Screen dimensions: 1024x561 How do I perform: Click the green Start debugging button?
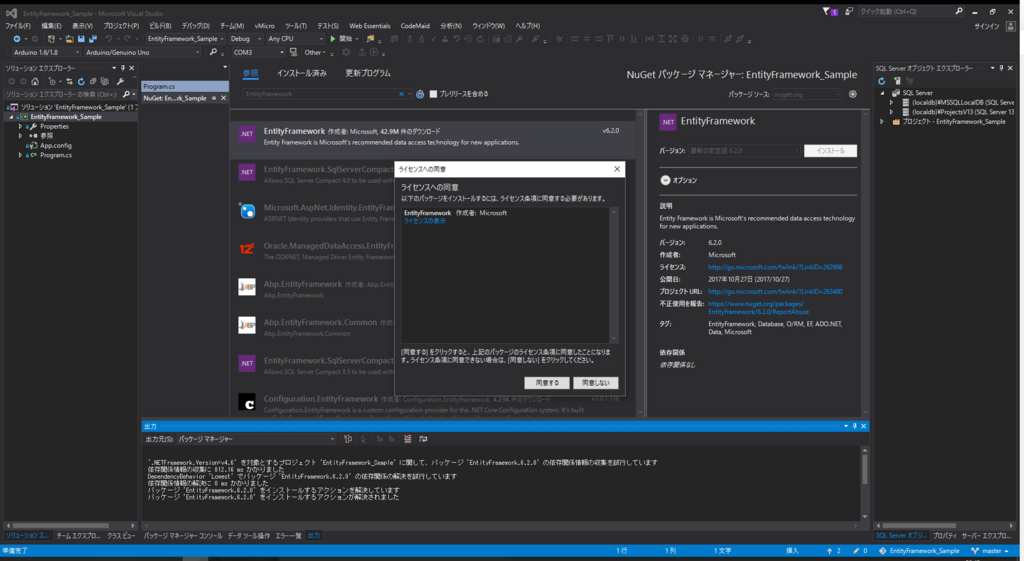pyautogui.click(x=333, y=39)
